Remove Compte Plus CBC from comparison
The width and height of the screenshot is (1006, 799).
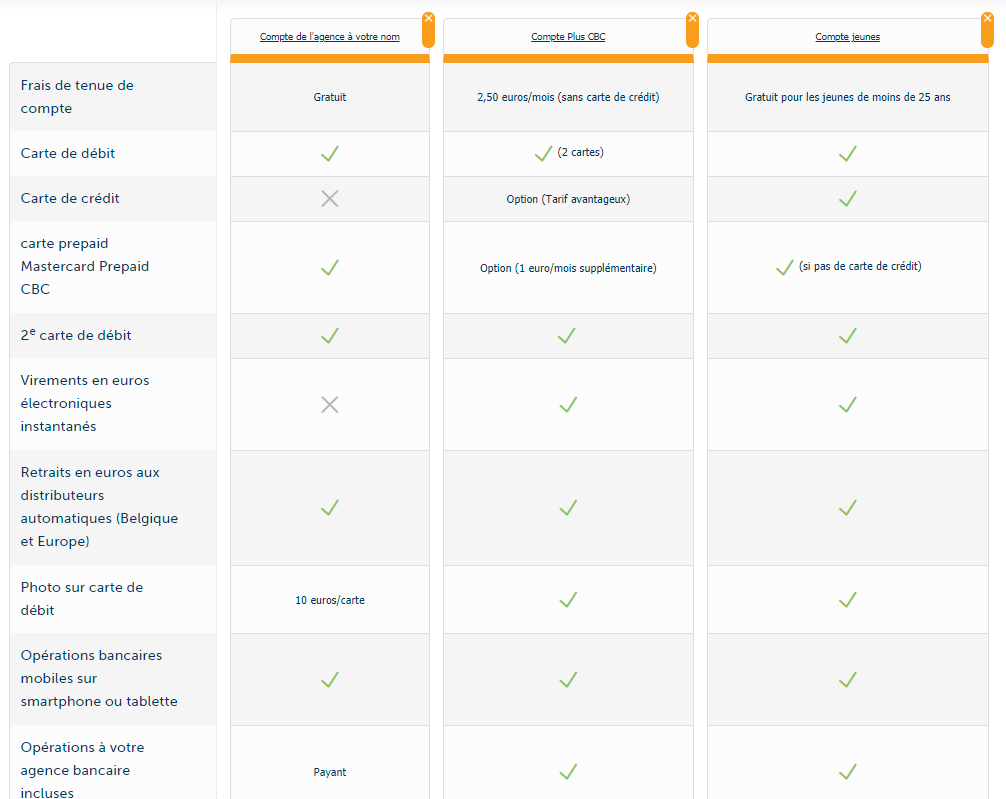[x=692, y=19]
